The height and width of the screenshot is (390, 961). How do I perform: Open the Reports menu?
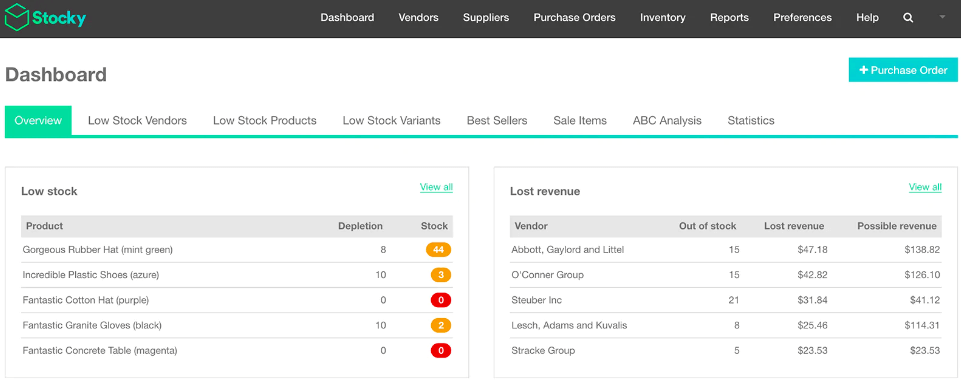click(729, 18)
